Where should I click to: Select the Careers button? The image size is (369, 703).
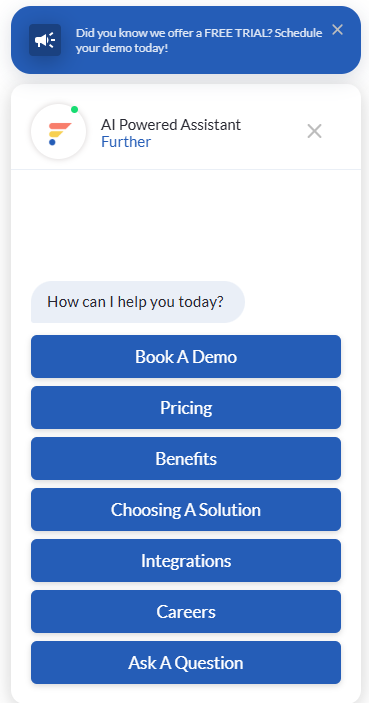pos(186,612)
